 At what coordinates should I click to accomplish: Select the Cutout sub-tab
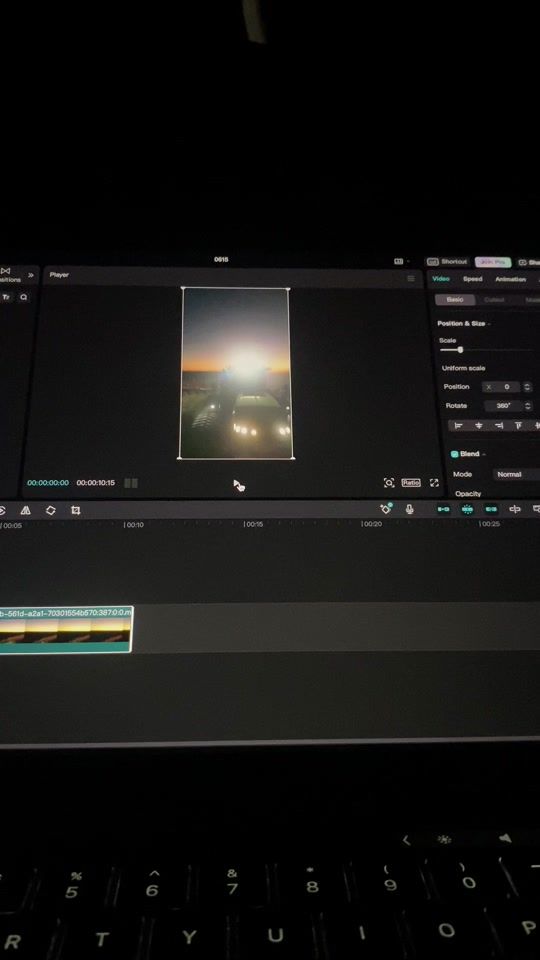pos(494,300)
